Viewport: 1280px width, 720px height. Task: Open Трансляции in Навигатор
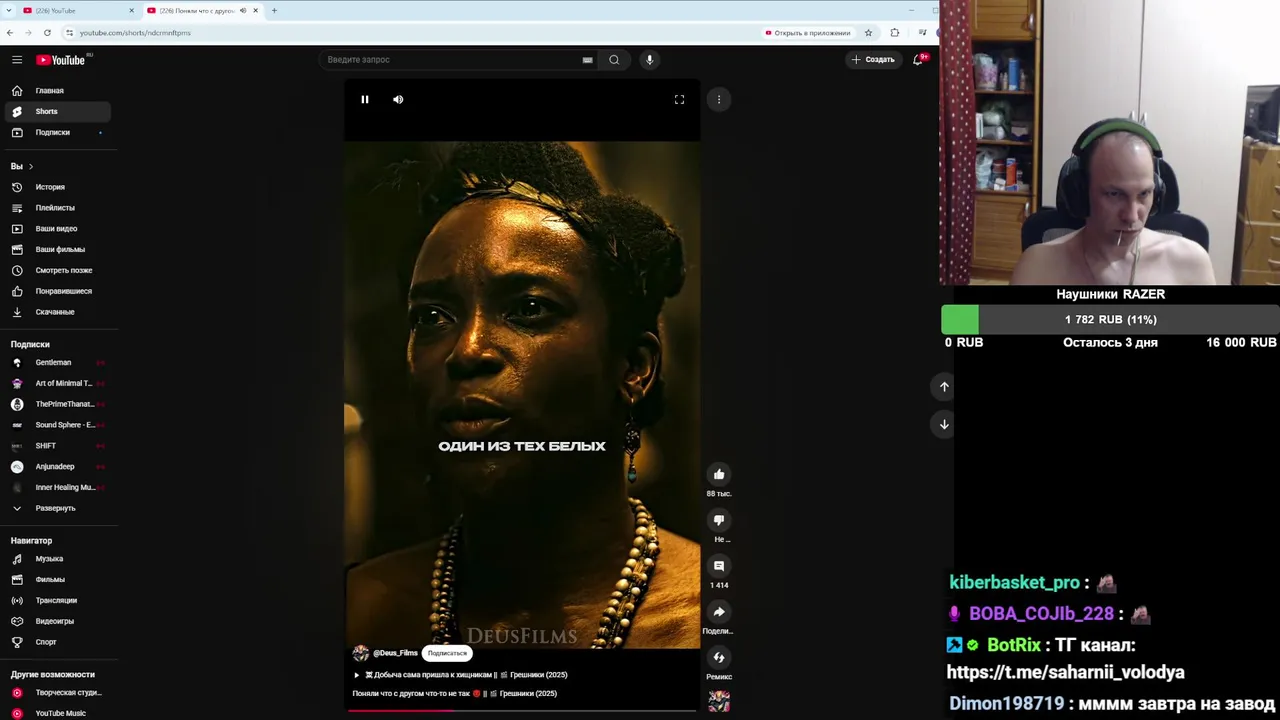(57, 600)
